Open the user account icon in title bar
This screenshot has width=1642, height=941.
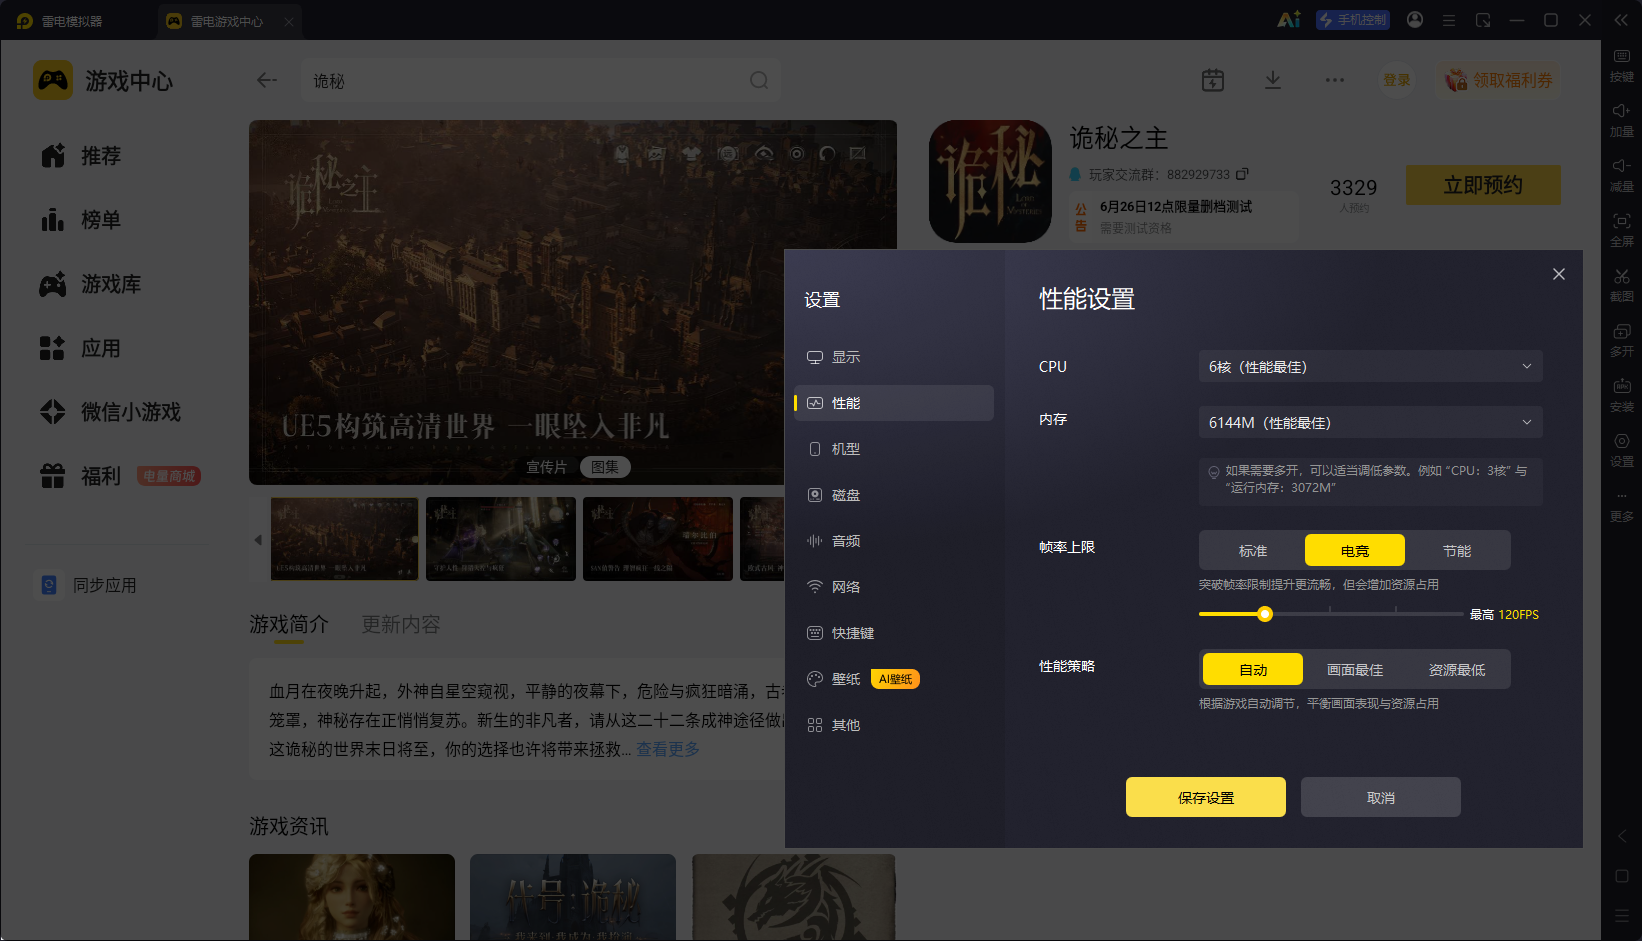(1415, 20)
